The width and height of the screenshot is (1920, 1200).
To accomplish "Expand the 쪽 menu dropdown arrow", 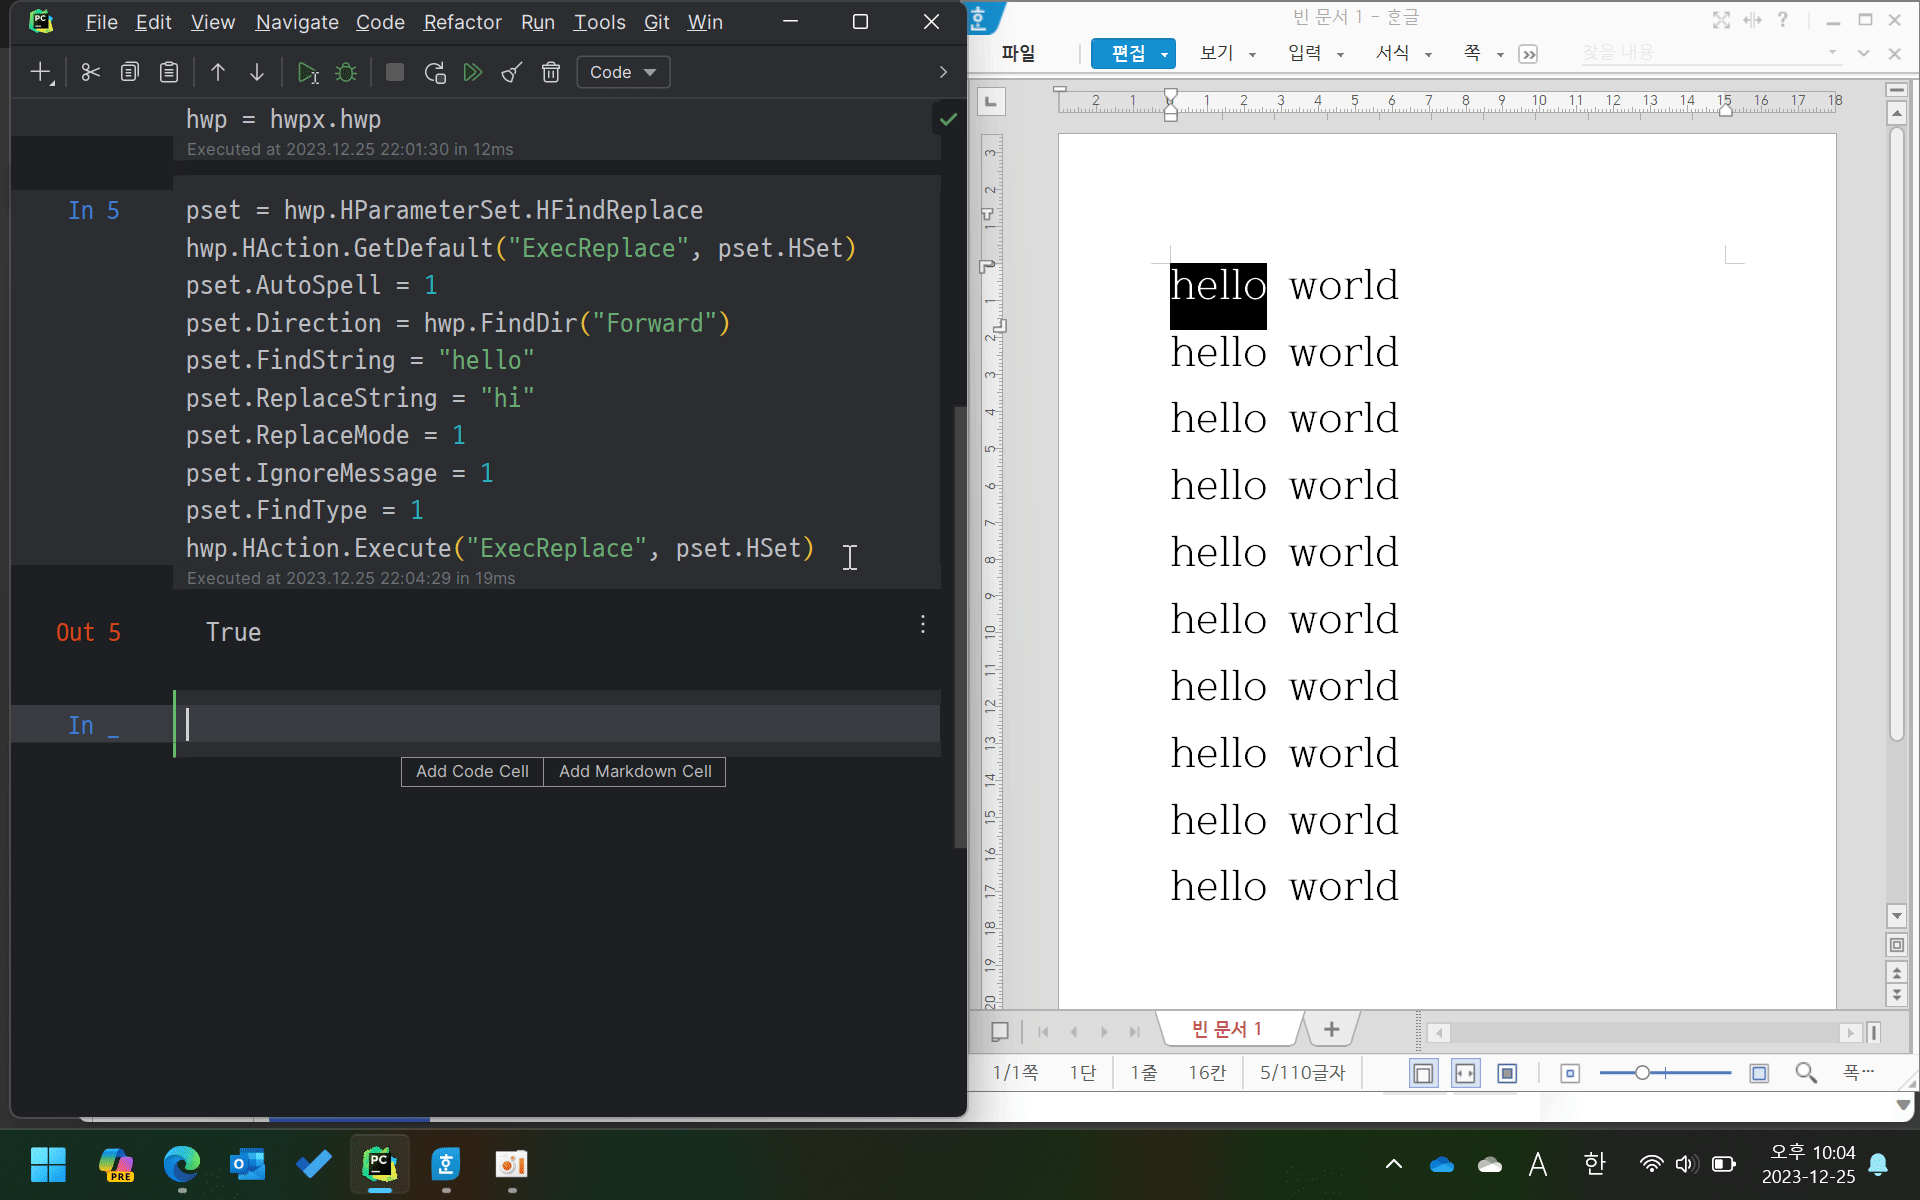I will pos(1500,54).
